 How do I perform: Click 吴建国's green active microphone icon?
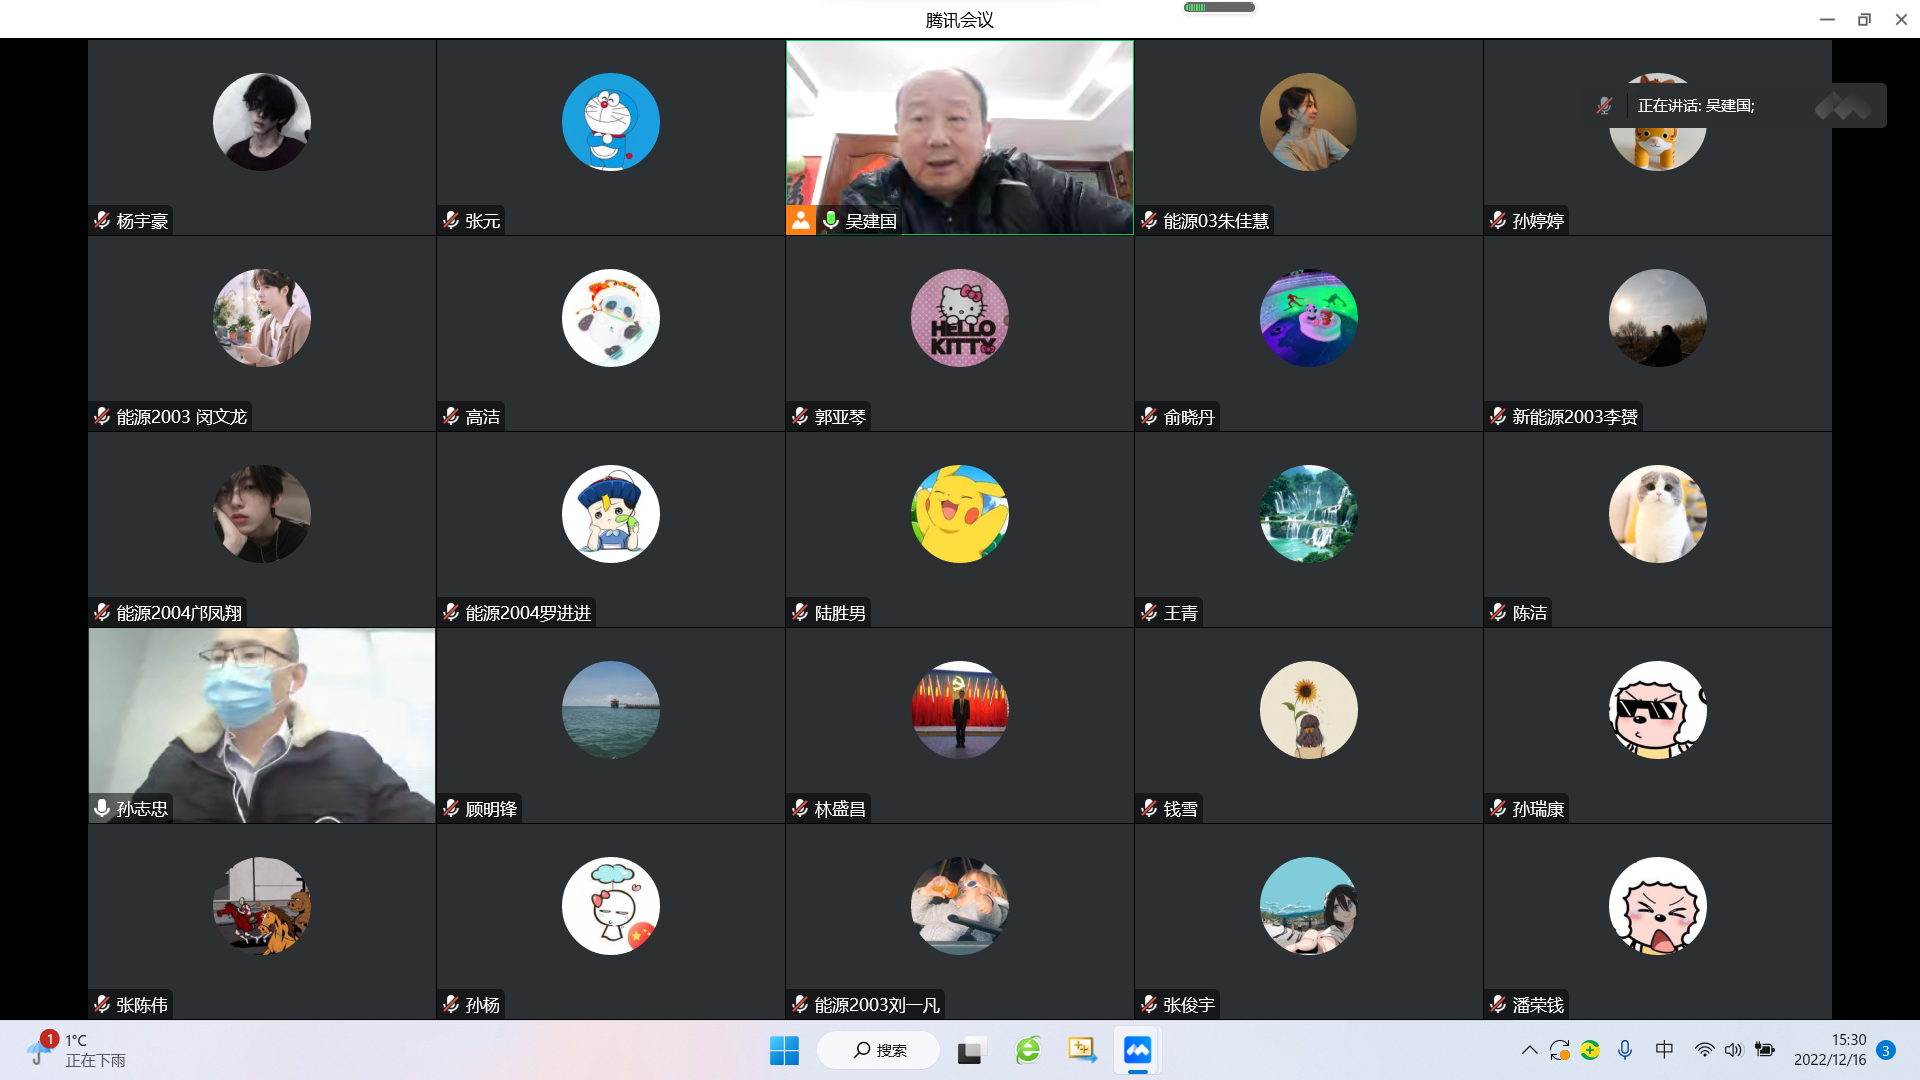click(x=830, y=220)
